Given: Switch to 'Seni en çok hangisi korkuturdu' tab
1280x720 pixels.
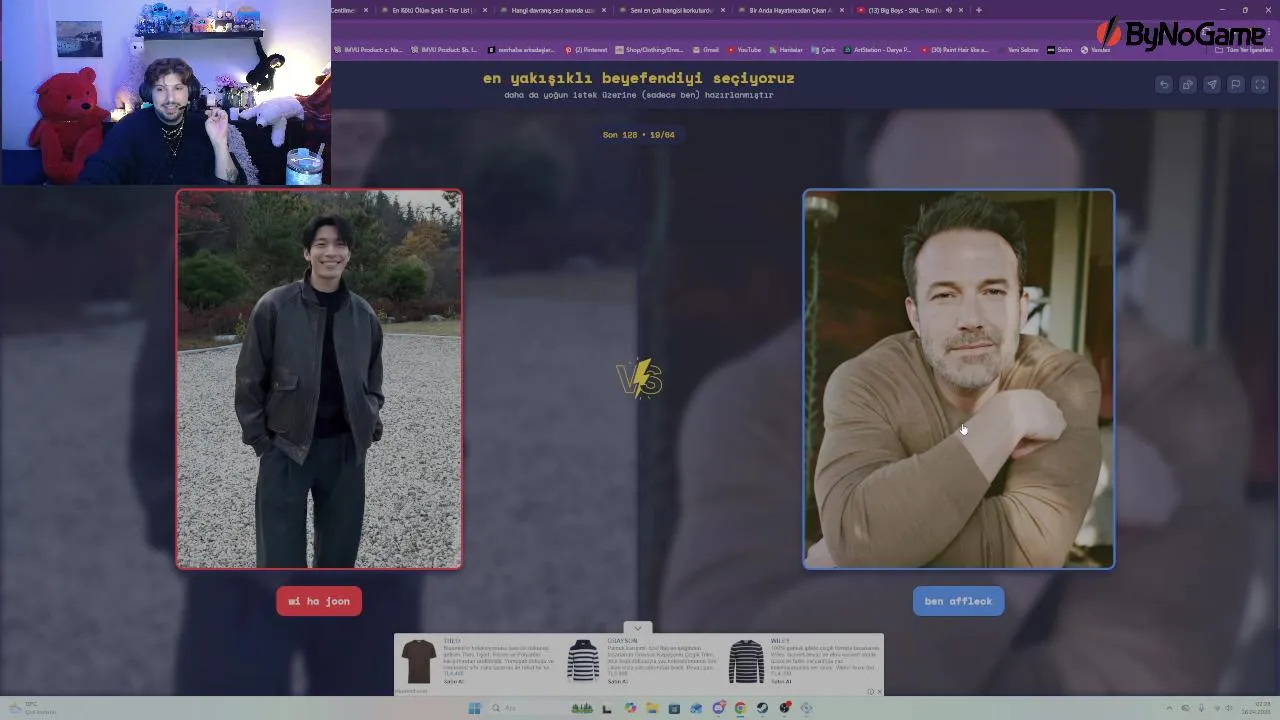Looking at the screenshot, I should point(671,10).
